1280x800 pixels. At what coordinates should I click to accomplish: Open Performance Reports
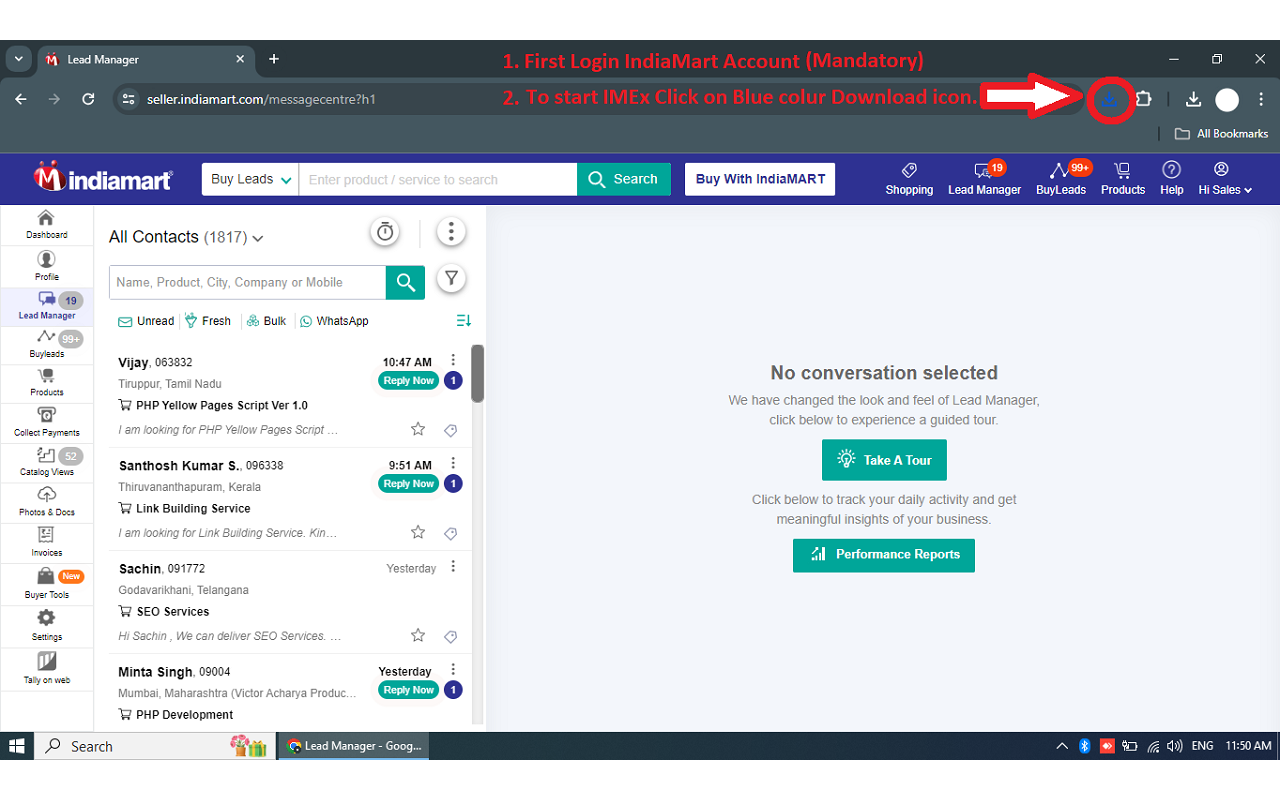(884, 555)
